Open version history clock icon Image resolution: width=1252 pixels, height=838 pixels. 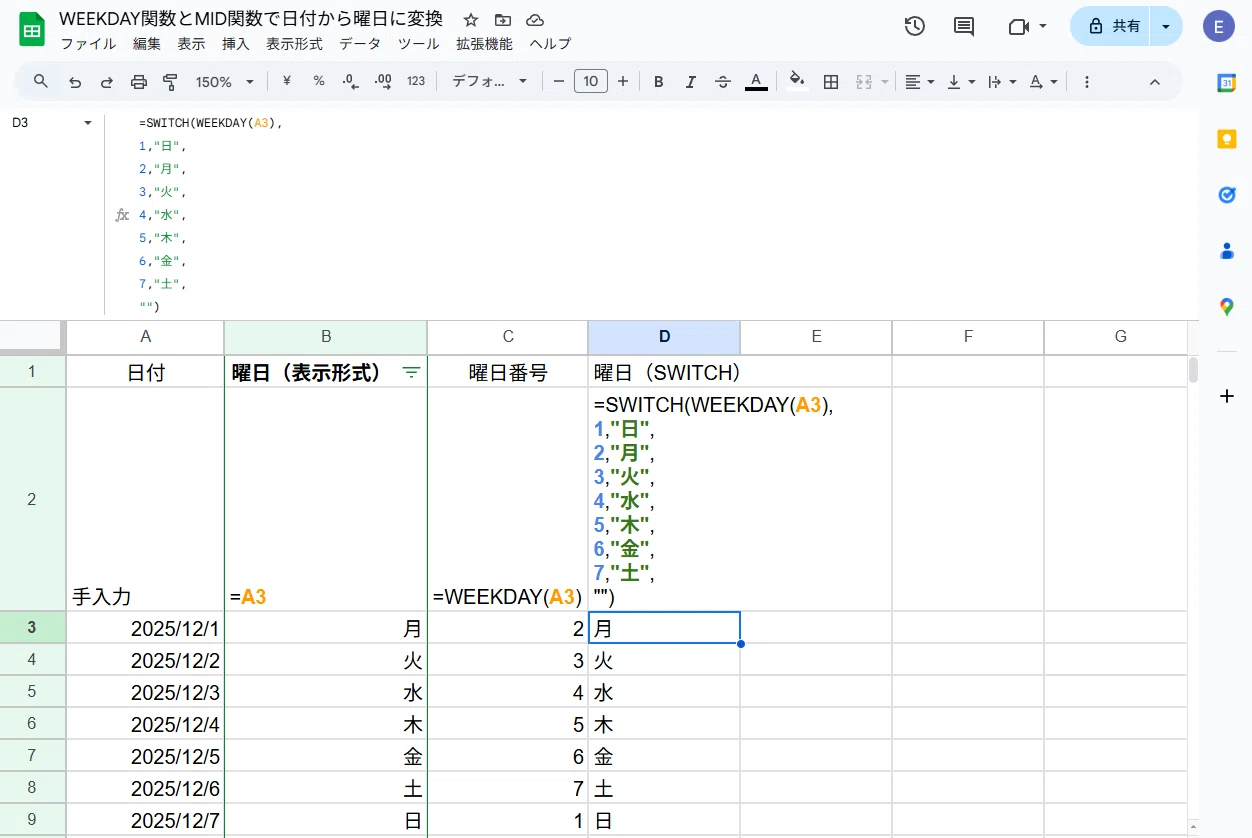914,27
